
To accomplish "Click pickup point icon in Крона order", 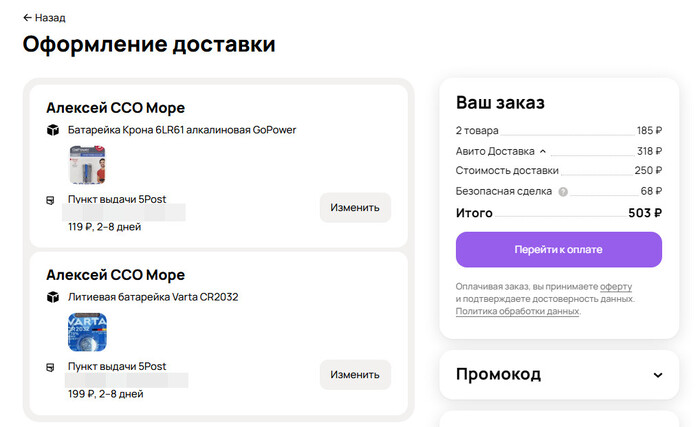I will pos(52,200).
